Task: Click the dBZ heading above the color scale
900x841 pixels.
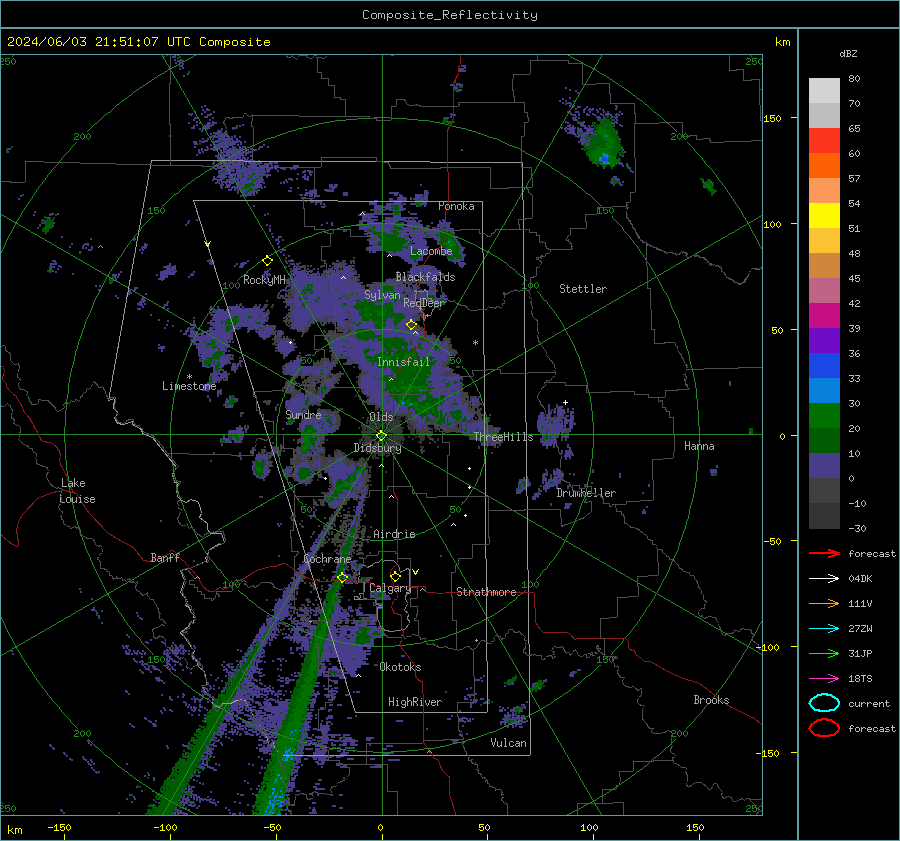Action: coord(848,53)
